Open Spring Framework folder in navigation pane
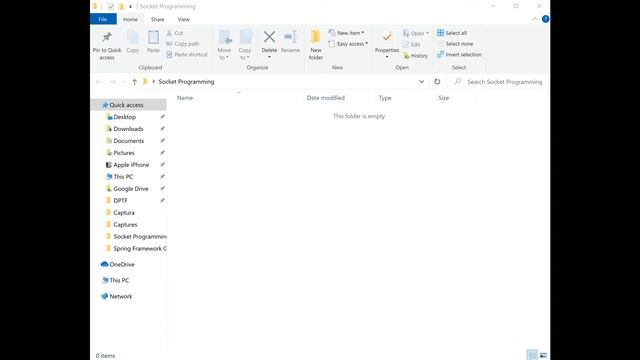 point(136,249)
